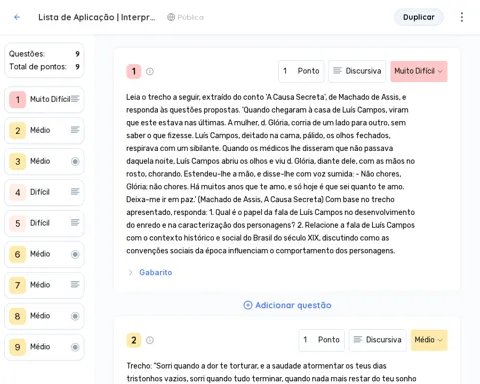Click the back arrow icon
The image size is (480, 384).
click(17, 17)
